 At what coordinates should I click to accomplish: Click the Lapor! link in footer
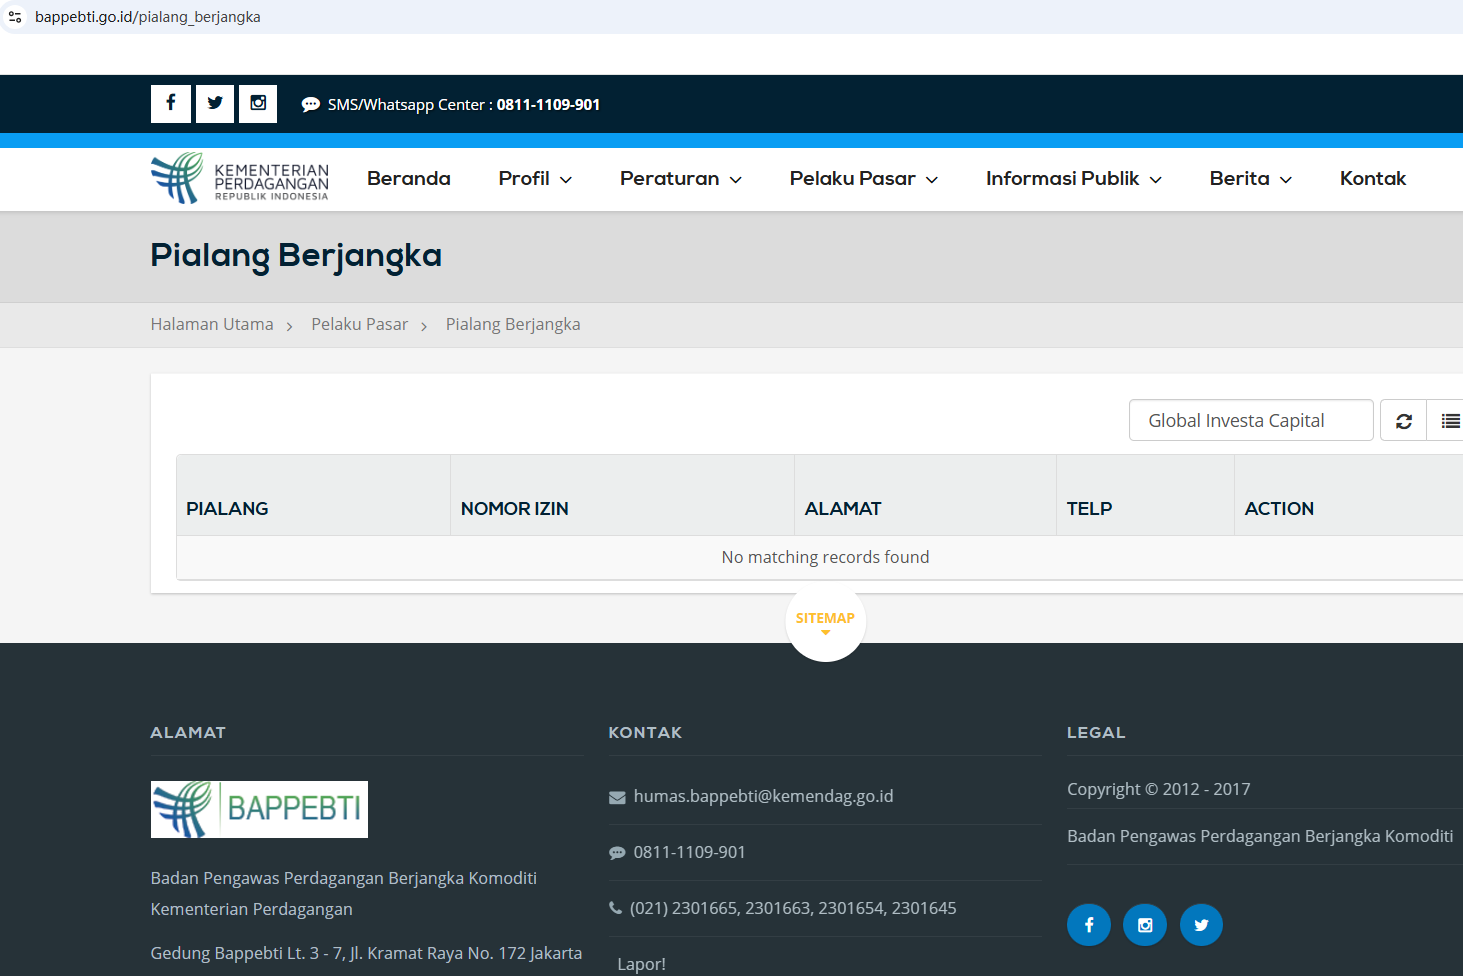click(x=641, y=964)
